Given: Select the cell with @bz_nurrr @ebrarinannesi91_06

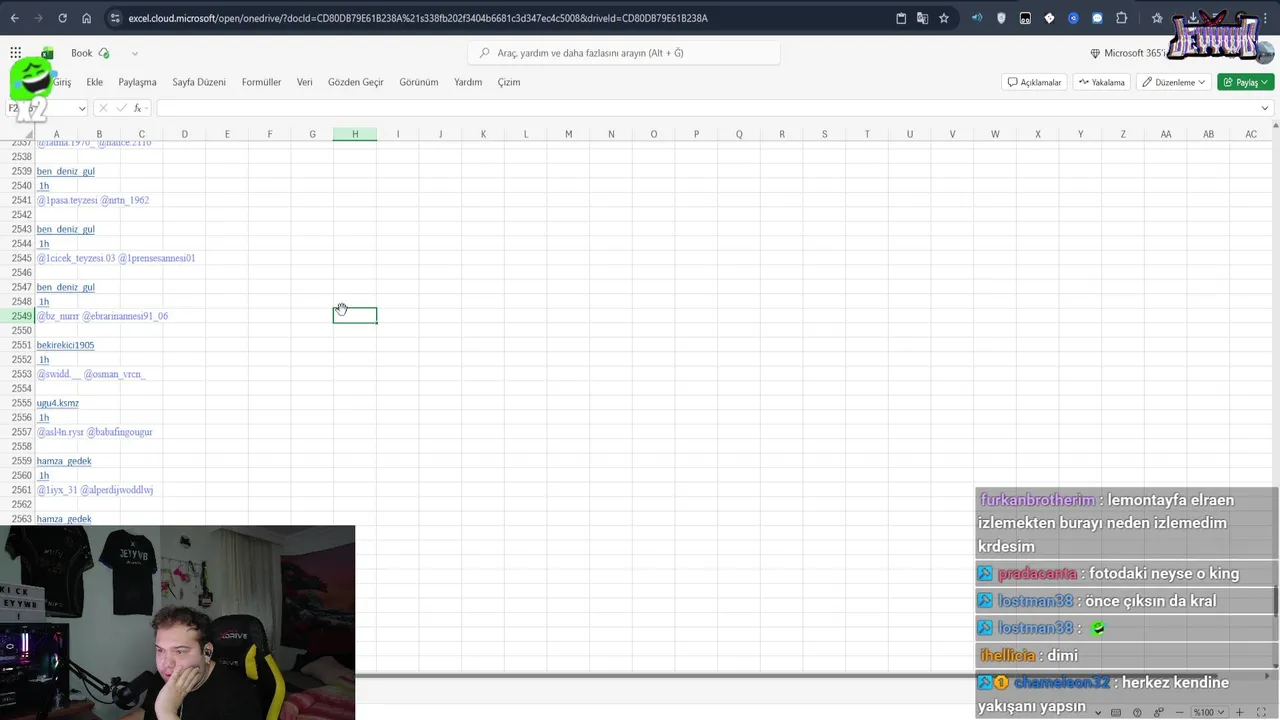Looking at the screenshot, I should [102, 316].
